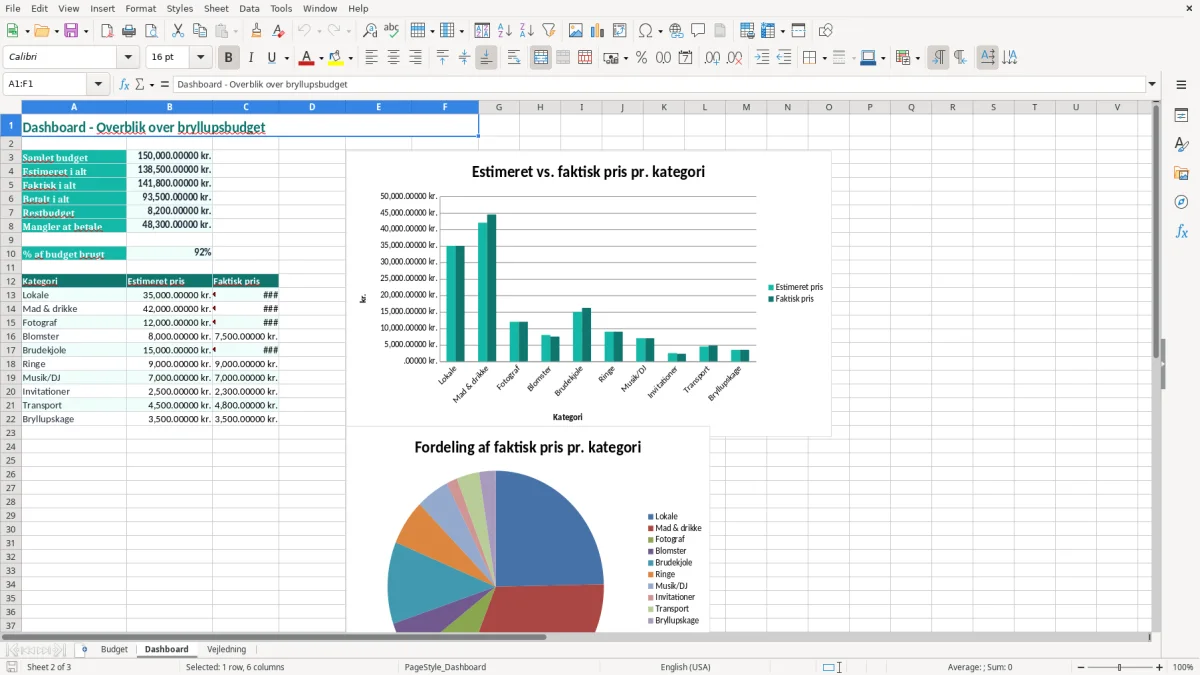Cut the selection with the scissors icon
Screen dimensions: 1200x675
pos(177,31)
